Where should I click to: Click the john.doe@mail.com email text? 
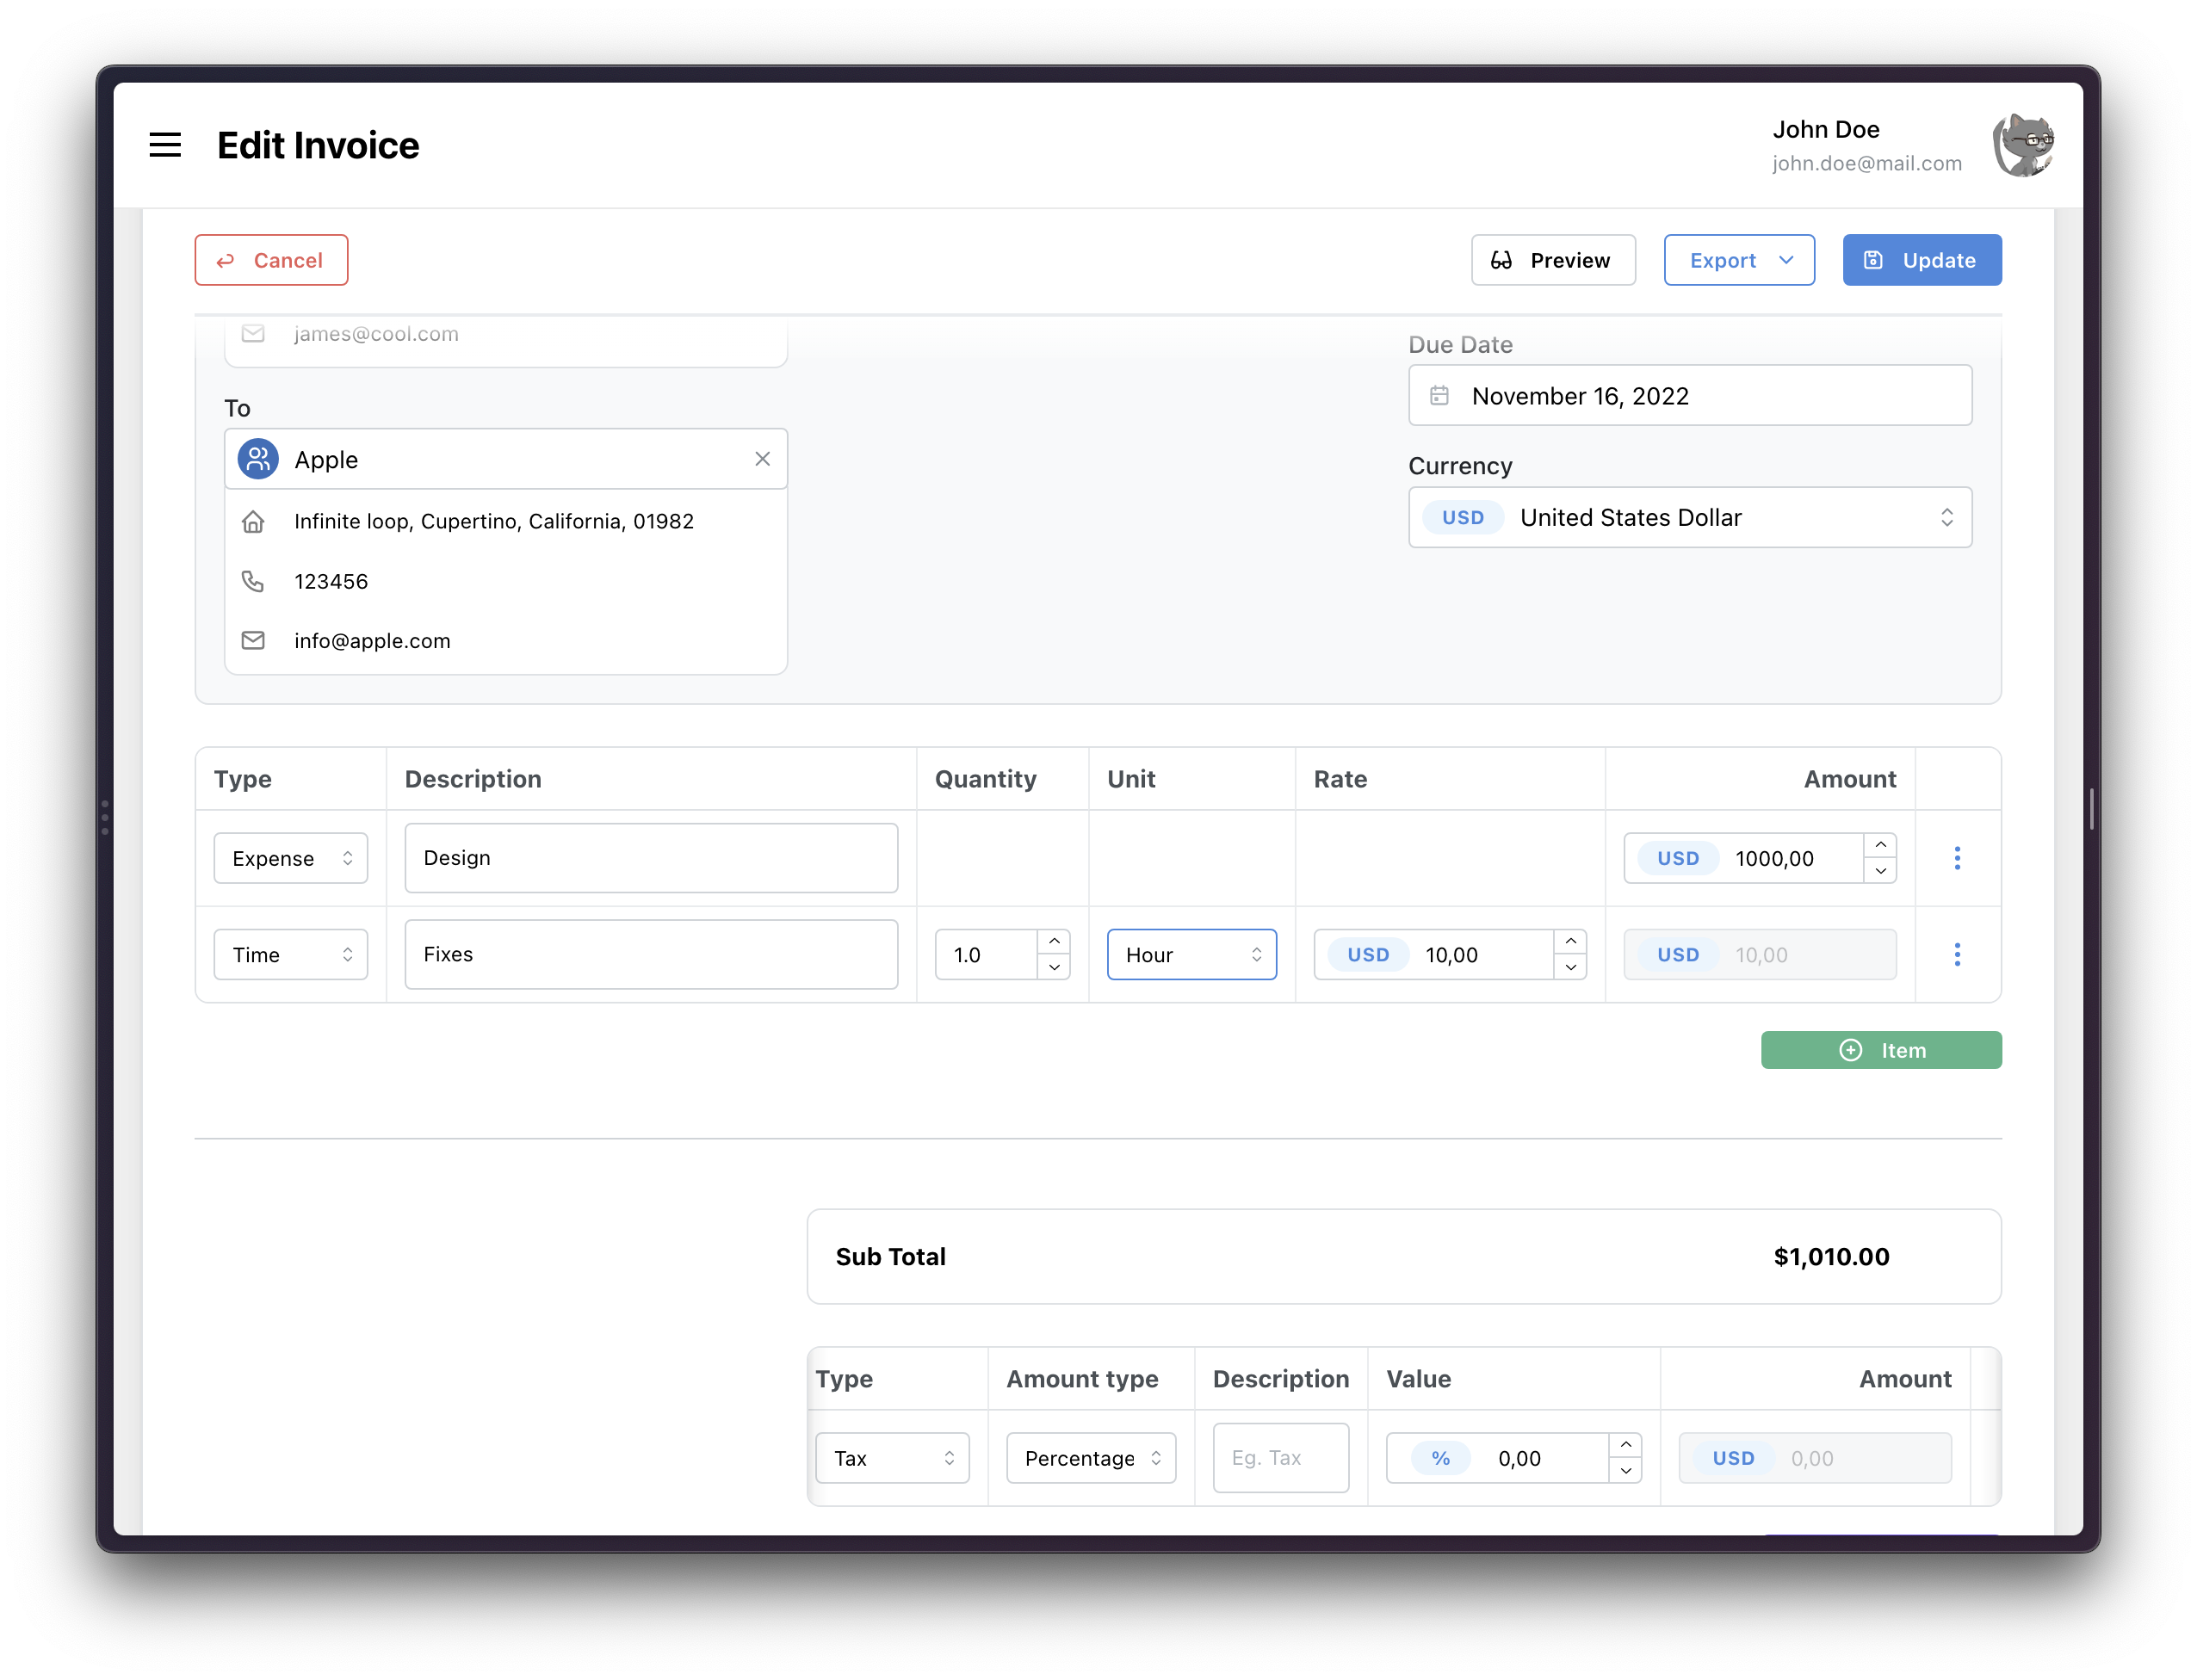pos(1866,163)
